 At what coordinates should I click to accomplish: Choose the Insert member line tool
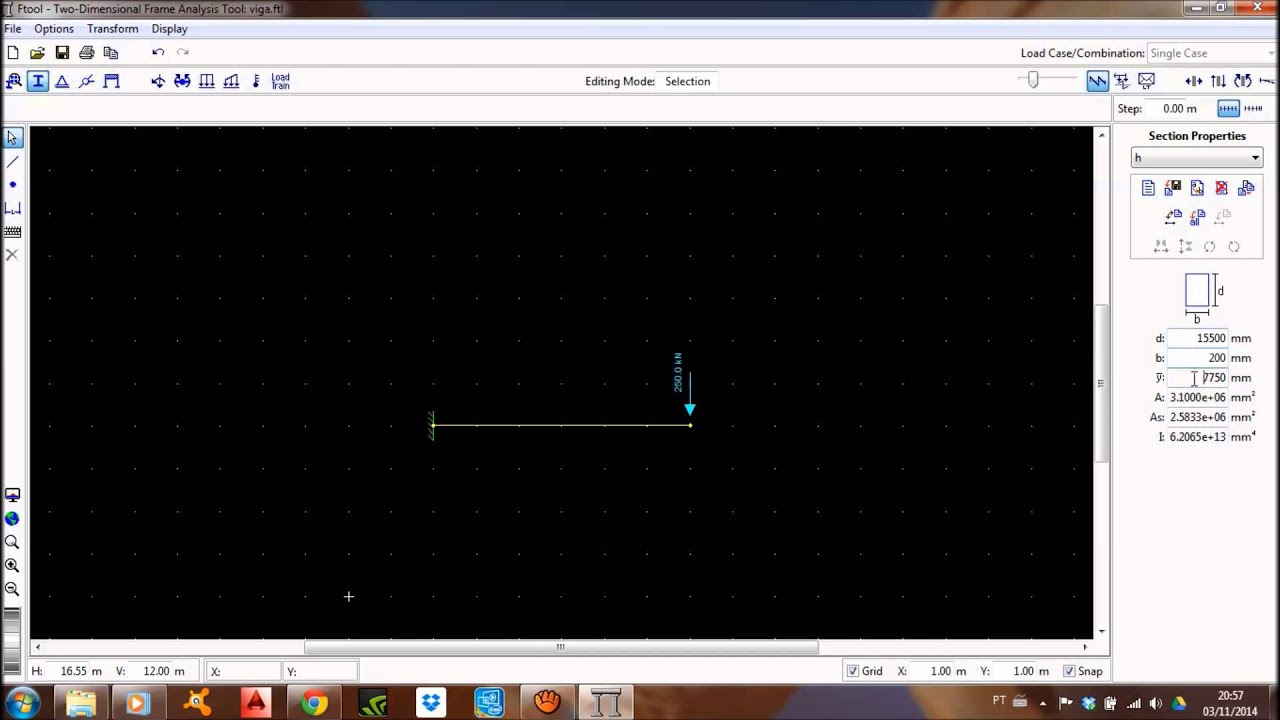[x=13, y=161]
